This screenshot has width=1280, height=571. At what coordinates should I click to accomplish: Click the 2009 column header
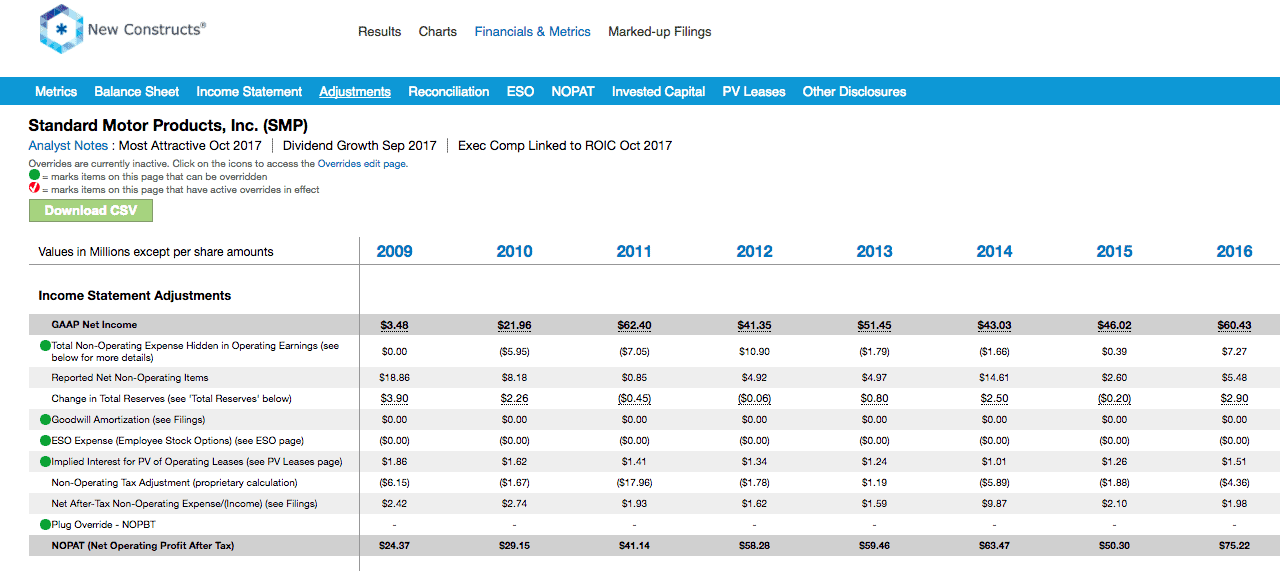[394, 252]
